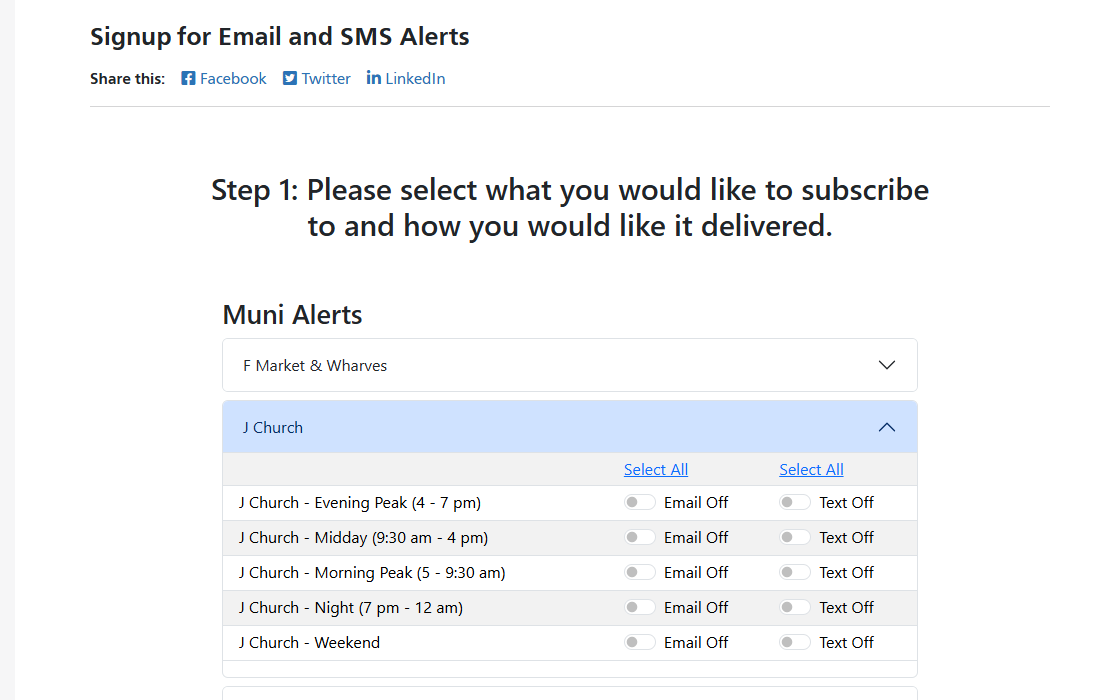Click the 'Muni Alerts' heading
This screenshot has width=1107, height=700.
(x=292, y=315)
